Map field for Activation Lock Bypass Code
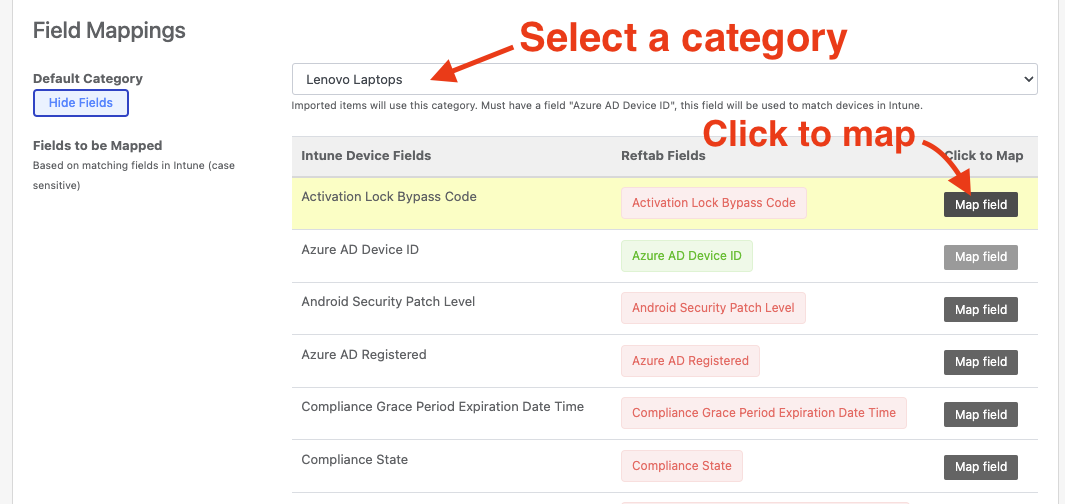1065x504 pixels. (x=981, y=204)
